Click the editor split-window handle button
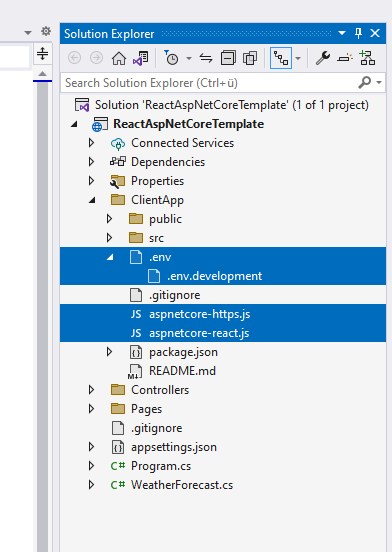The image size is (392, 552). [x=42, y=54]
